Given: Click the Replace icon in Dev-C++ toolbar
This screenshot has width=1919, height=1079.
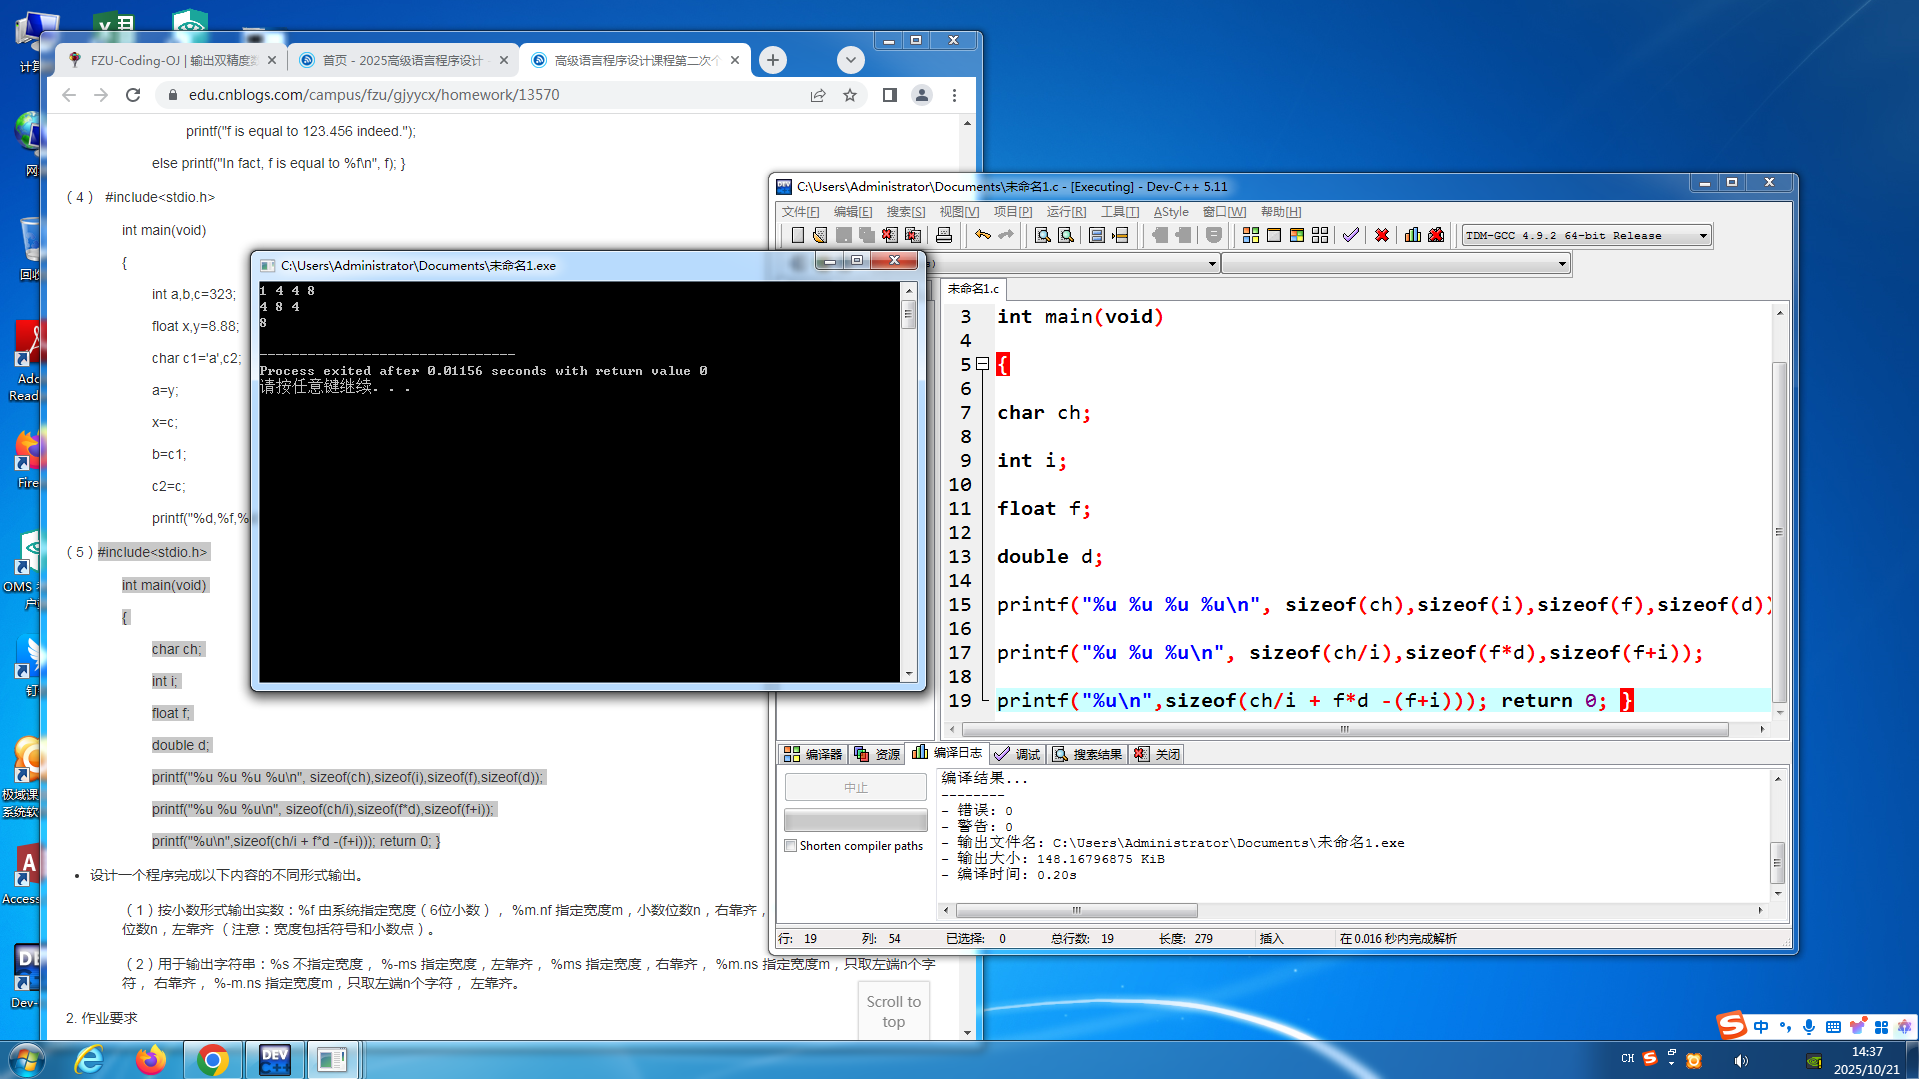Looking at the screenshot, I should 1066,235.
